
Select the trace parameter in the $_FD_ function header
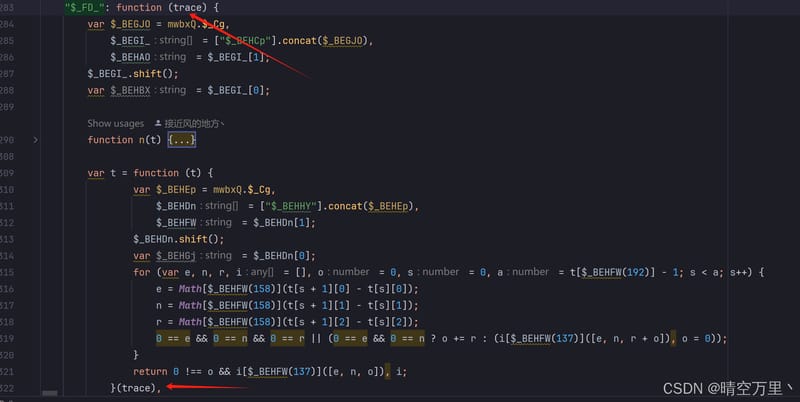[x=190, y=8]
